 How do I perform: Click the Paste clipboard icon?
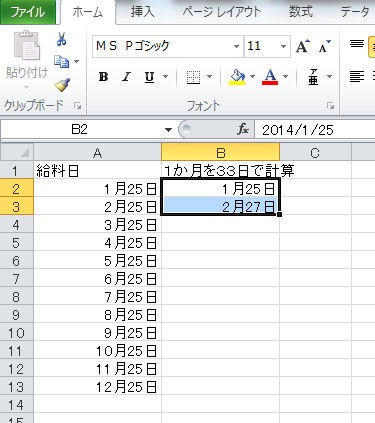(x=27, y=46)
